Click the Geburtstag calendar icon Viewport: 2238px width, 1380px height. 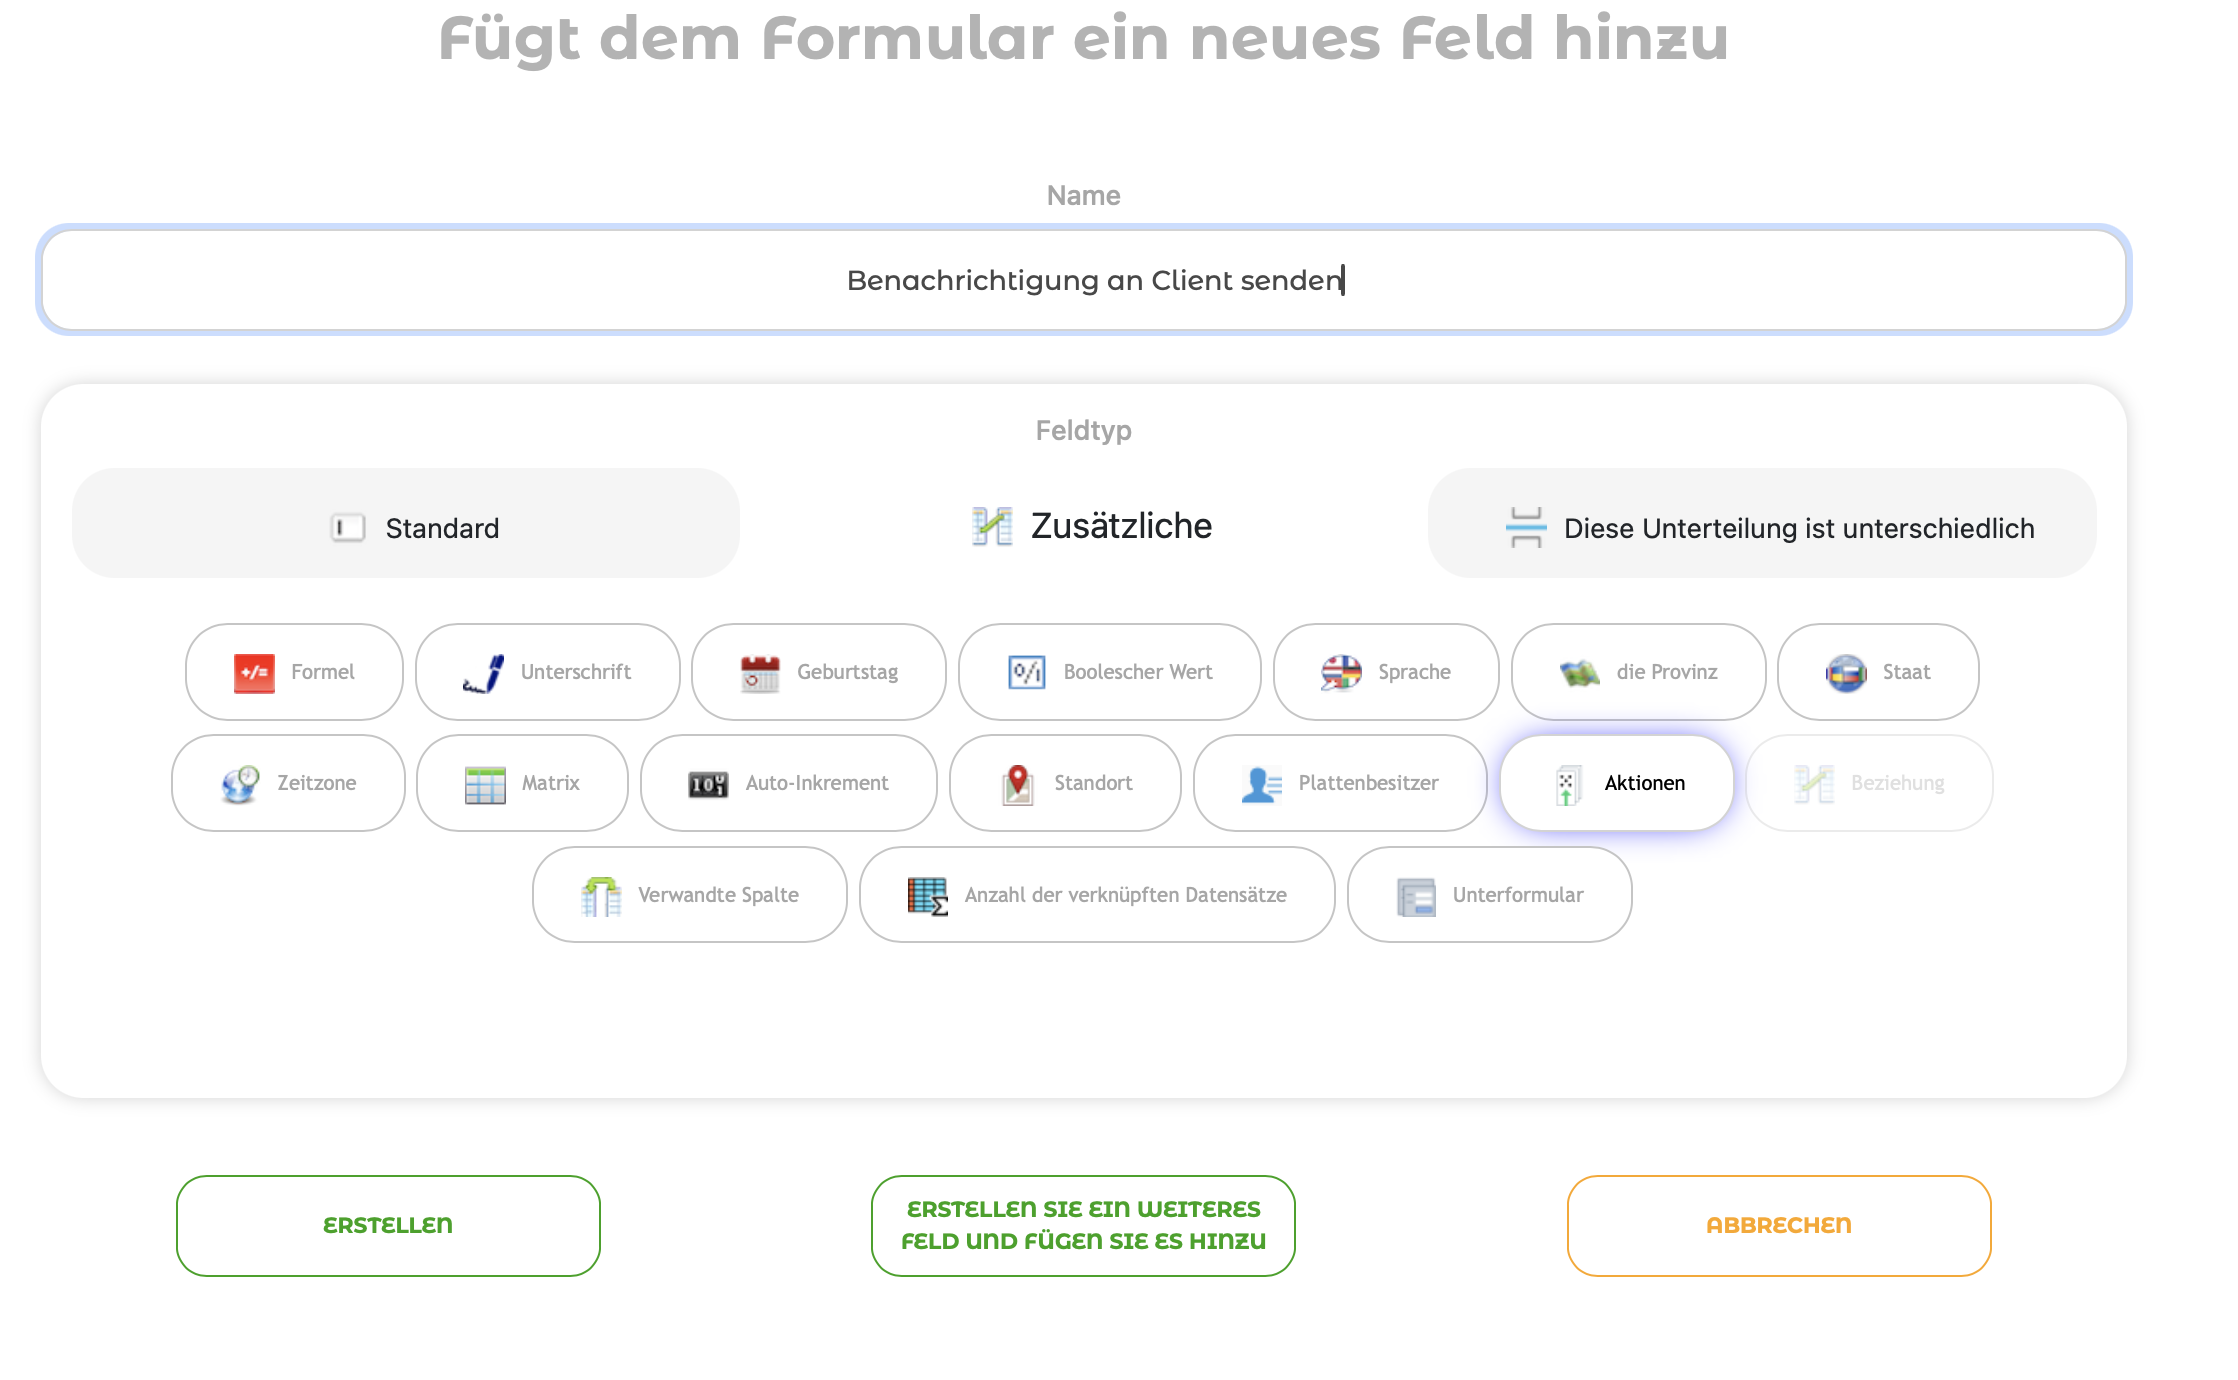coord(760,673)
